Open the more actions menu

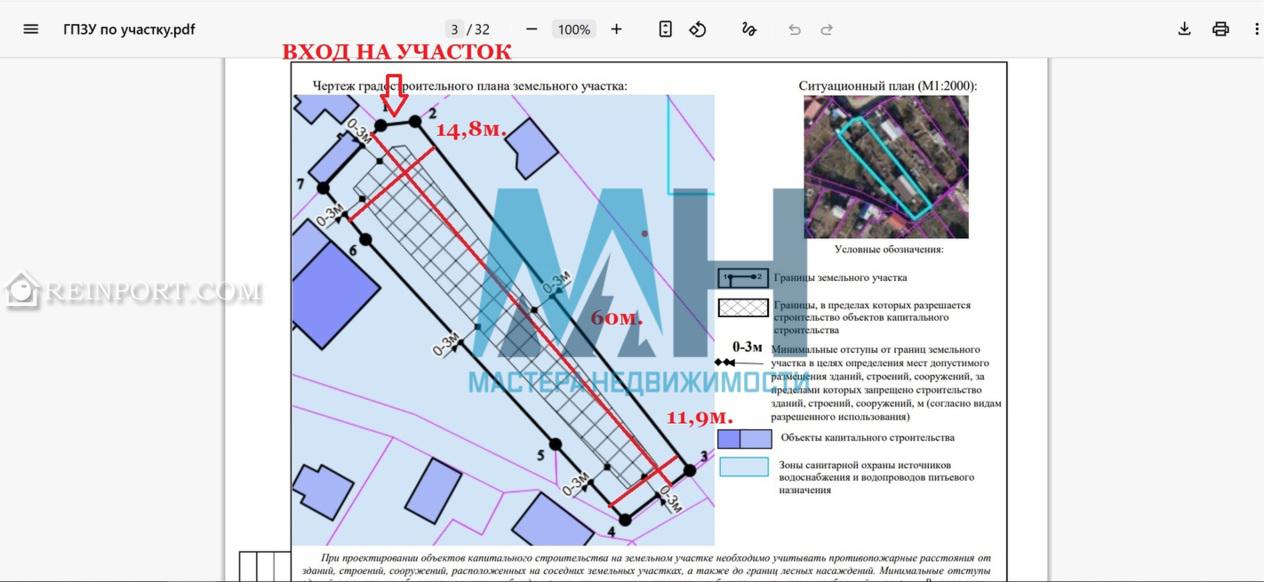pyautogui.click(x=1257, y=29)
